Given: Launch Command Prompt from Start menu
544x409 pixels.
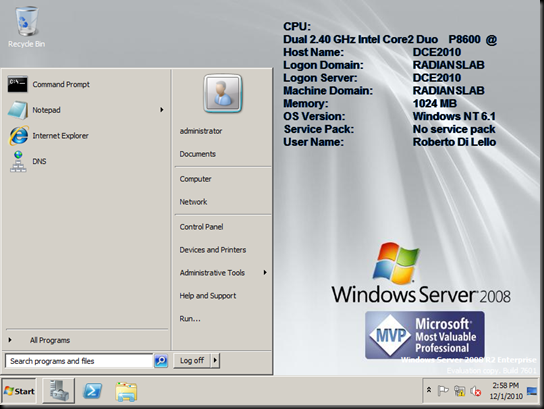Looking at the screenshot, I should (x=86, y=84).
